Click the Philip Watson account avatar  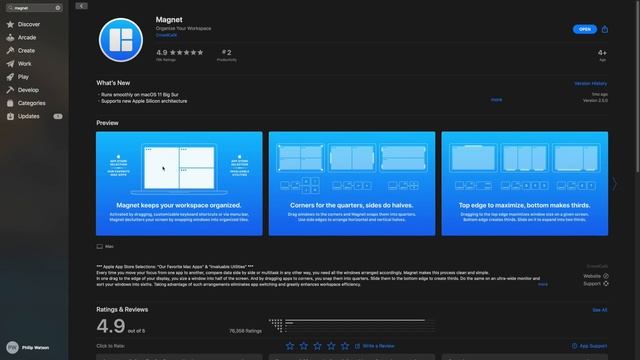[13, 347]
